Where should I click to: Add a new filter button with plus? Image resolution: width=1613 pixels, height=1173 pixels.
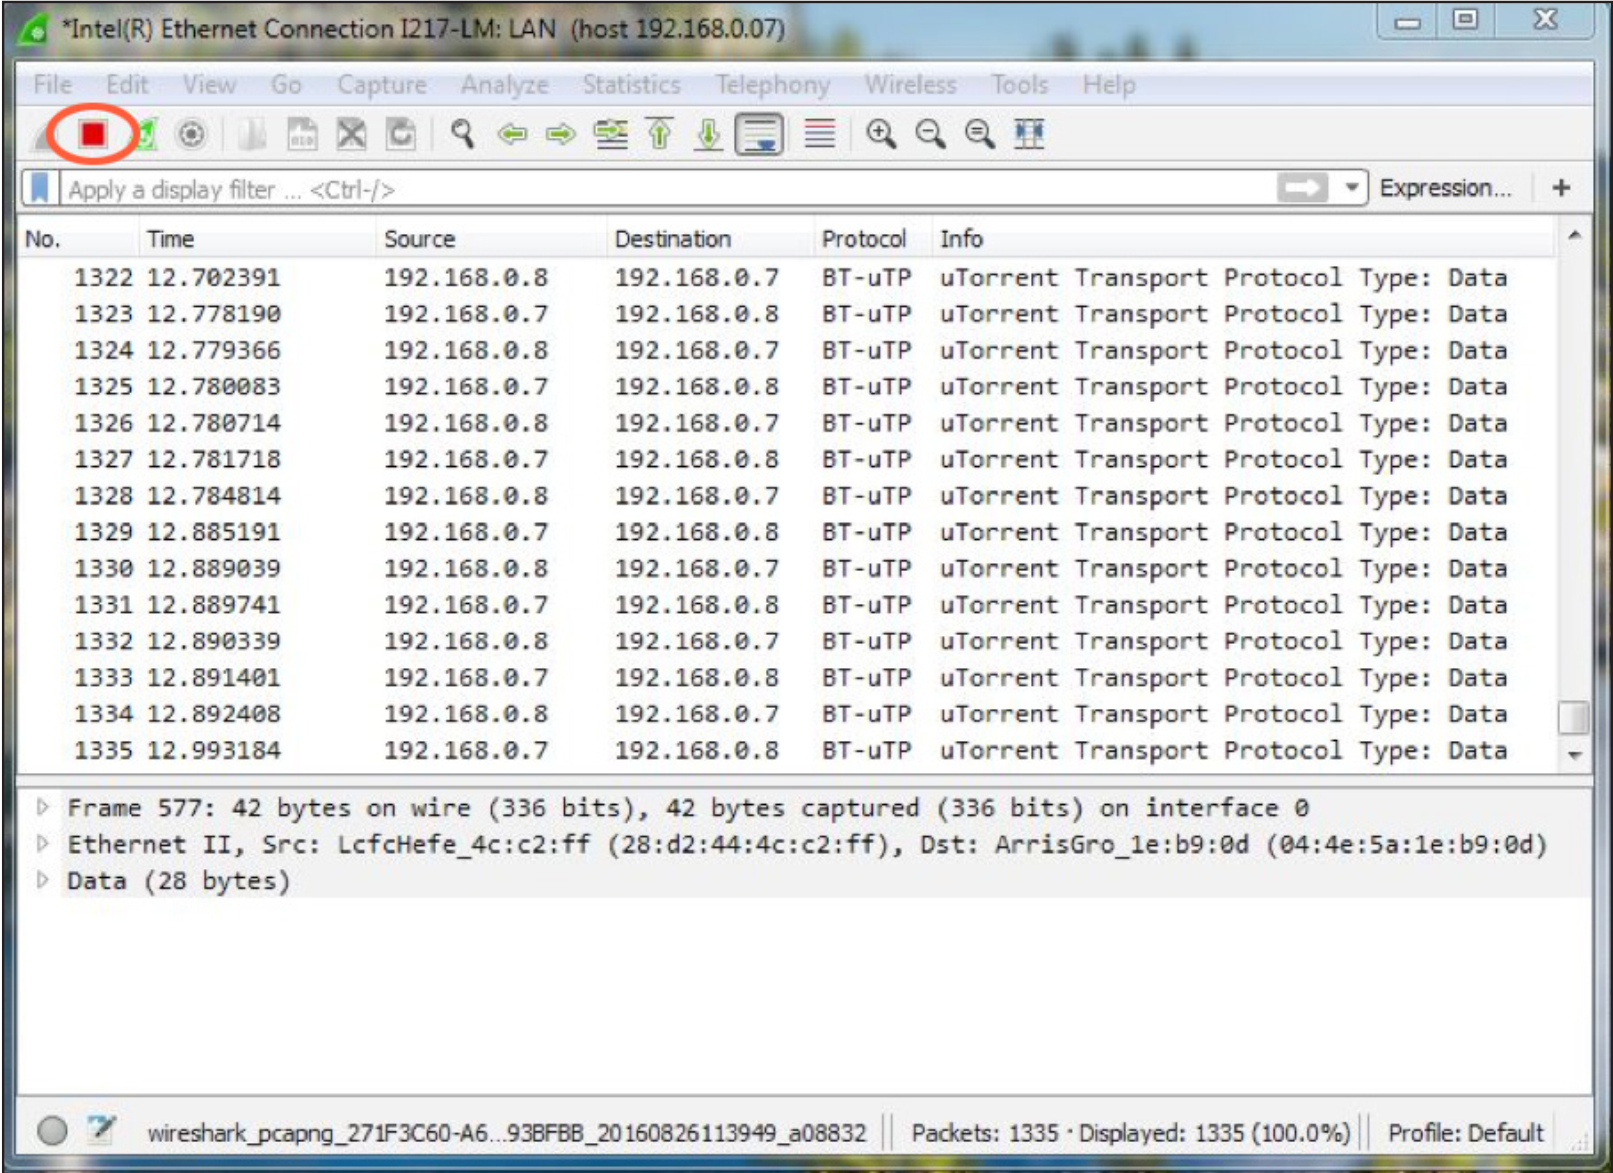pos(1560,187)
